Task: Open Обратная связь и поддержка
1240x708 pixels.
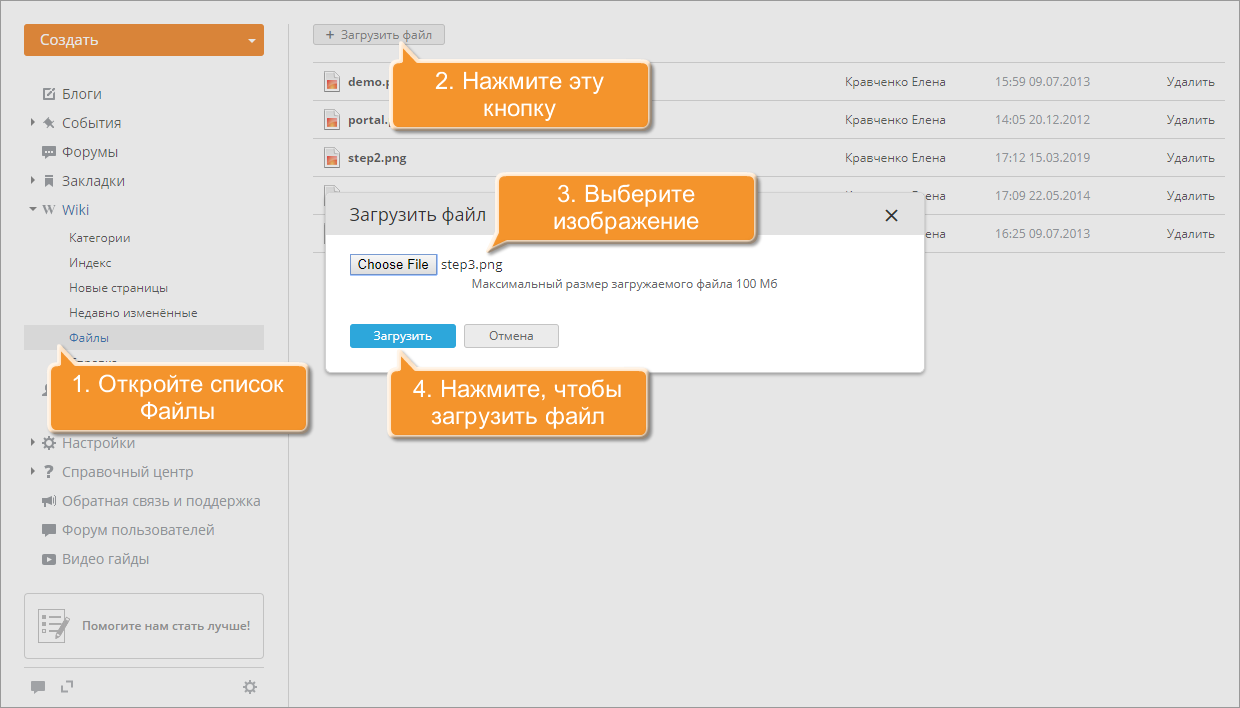Action: tap(161, 501)
